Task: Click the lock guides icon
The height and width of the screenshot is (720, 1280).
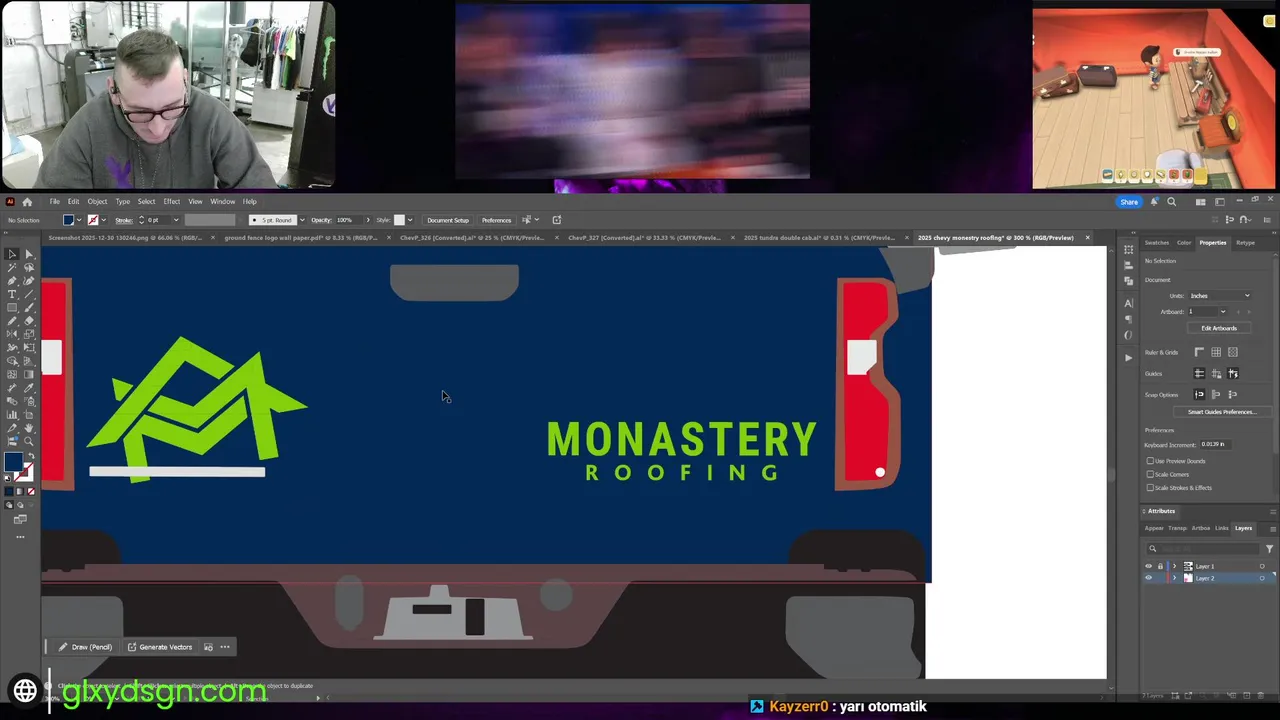Action: 1216,374
